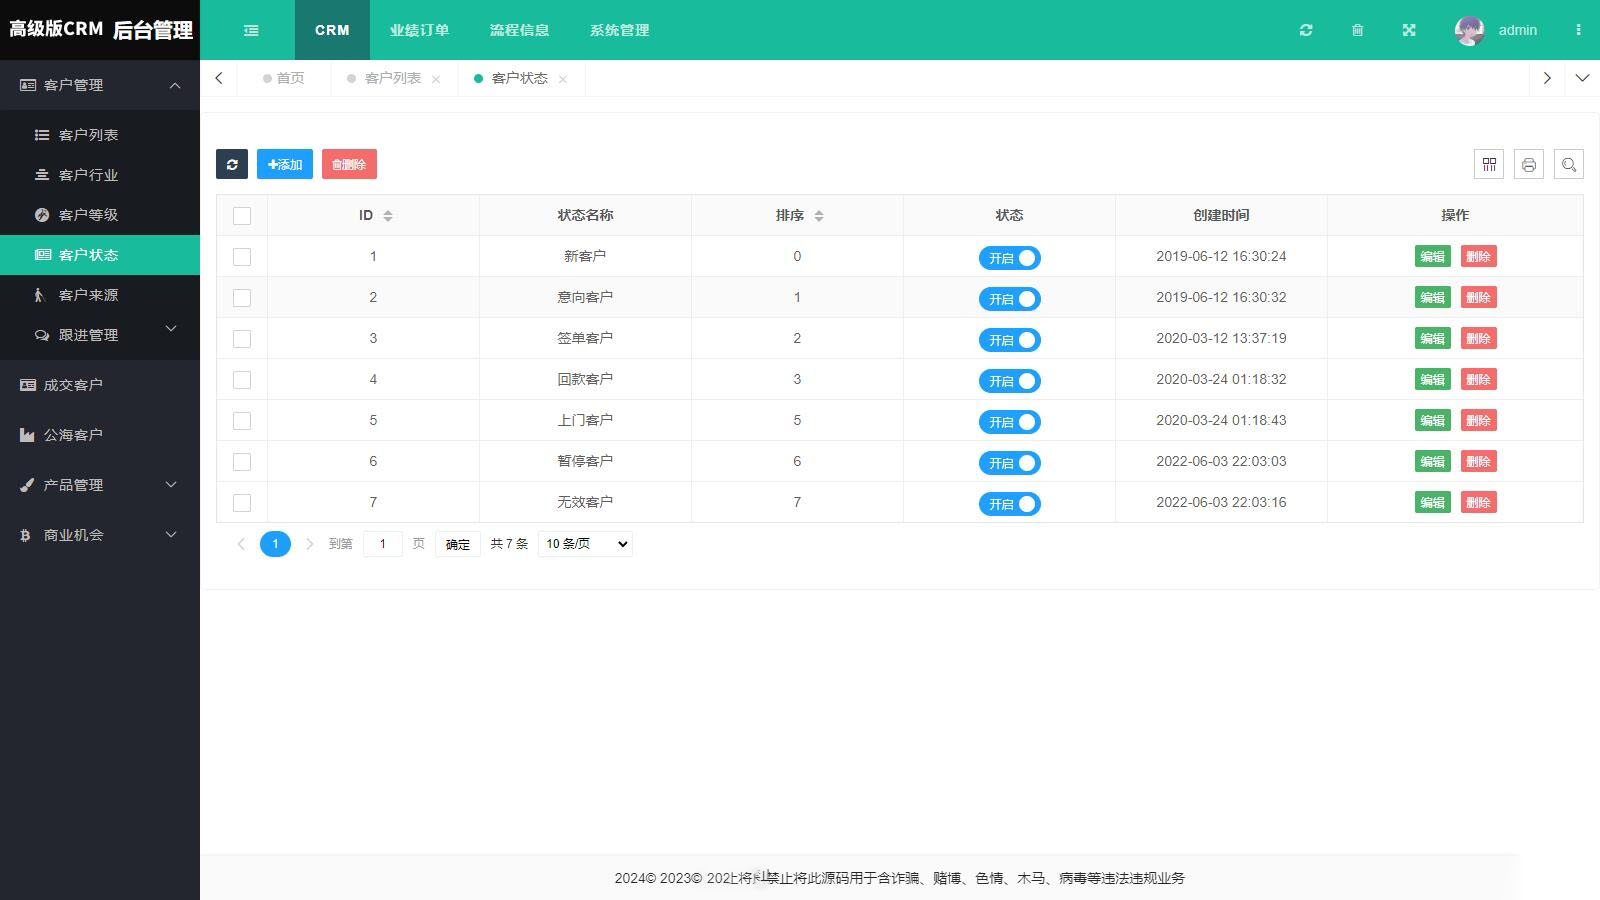The width and height of the screenshot is (1600, 900).
Task: Toggle off status switch for 新客户
Action: pyautogui.click(x=1009, y=258)
